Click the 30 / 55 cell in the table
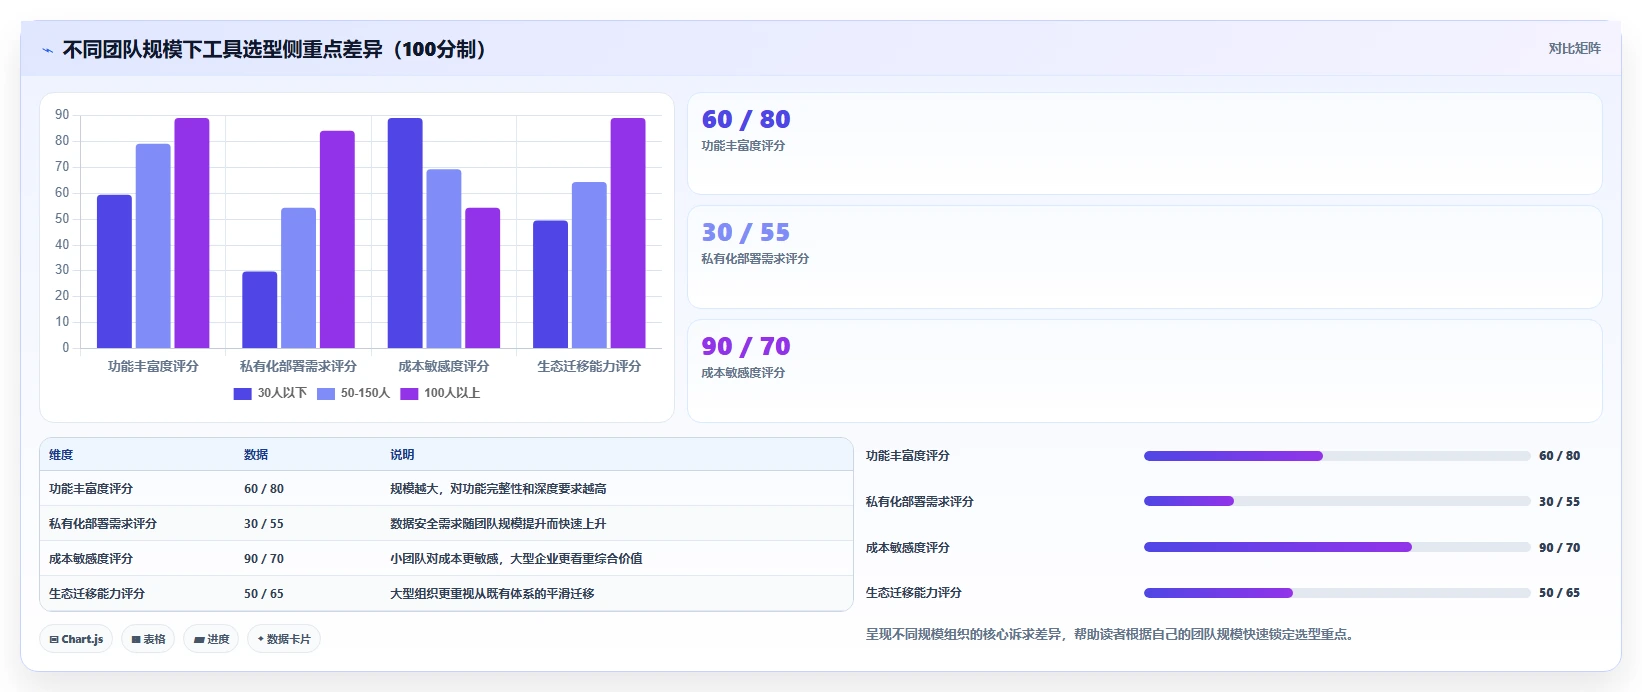The width and height of the screenshot is (1642, 692). (x=264, y=524)
